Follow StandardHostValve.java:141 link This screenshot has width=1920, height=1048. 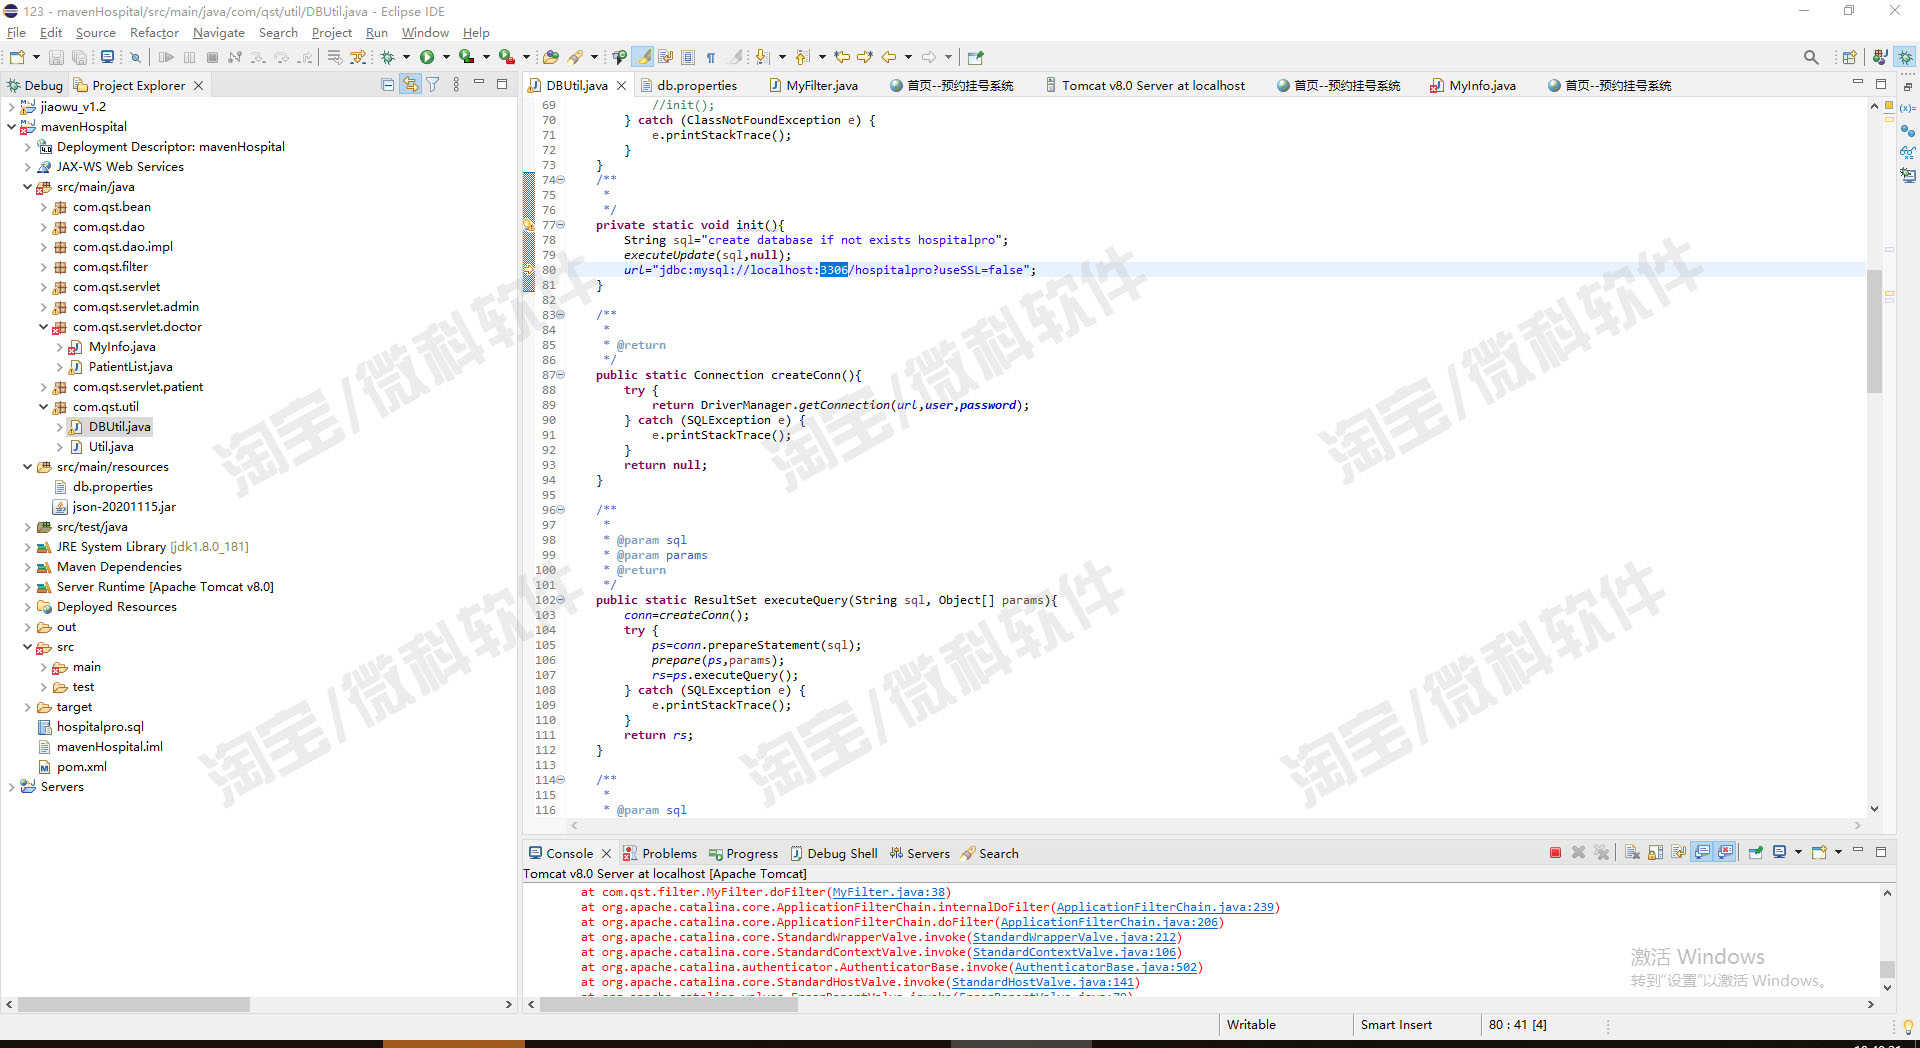tap(1043, 982)
